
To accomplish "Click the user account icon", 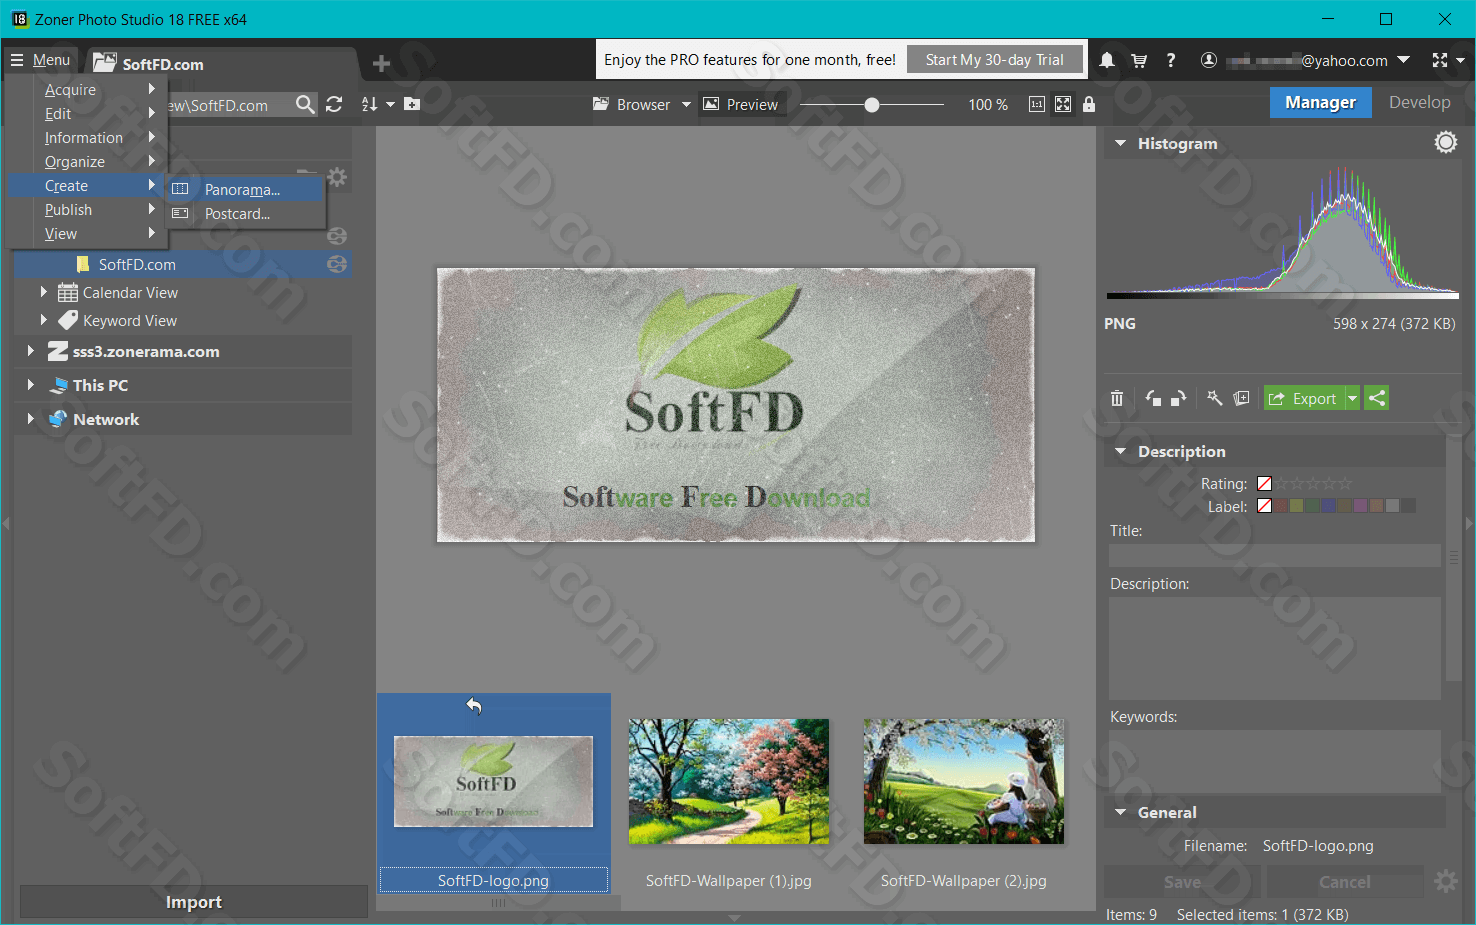I will pos(1208,60).
